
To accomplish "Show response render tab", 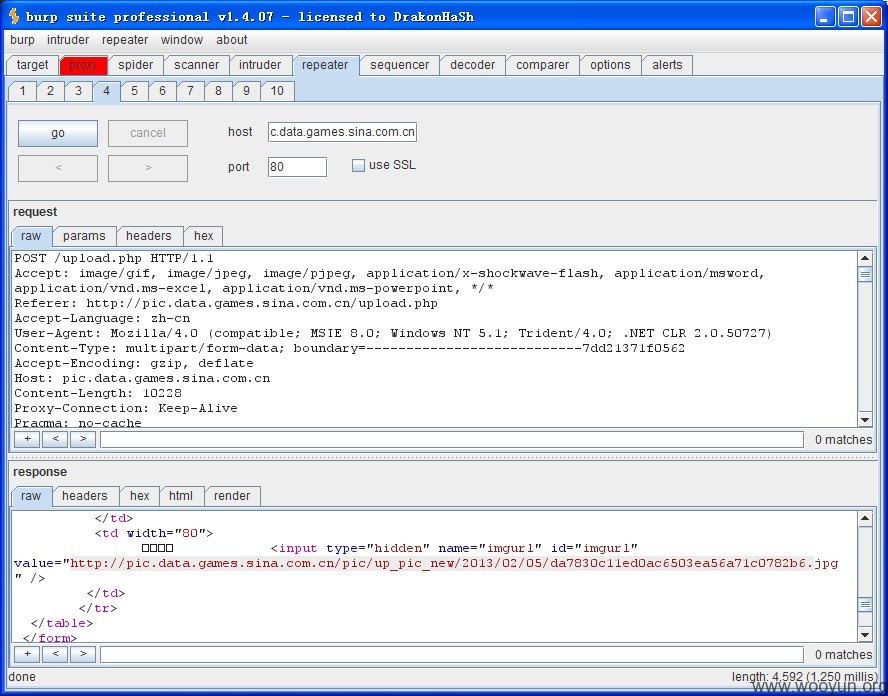I will [x=232, y=496].
